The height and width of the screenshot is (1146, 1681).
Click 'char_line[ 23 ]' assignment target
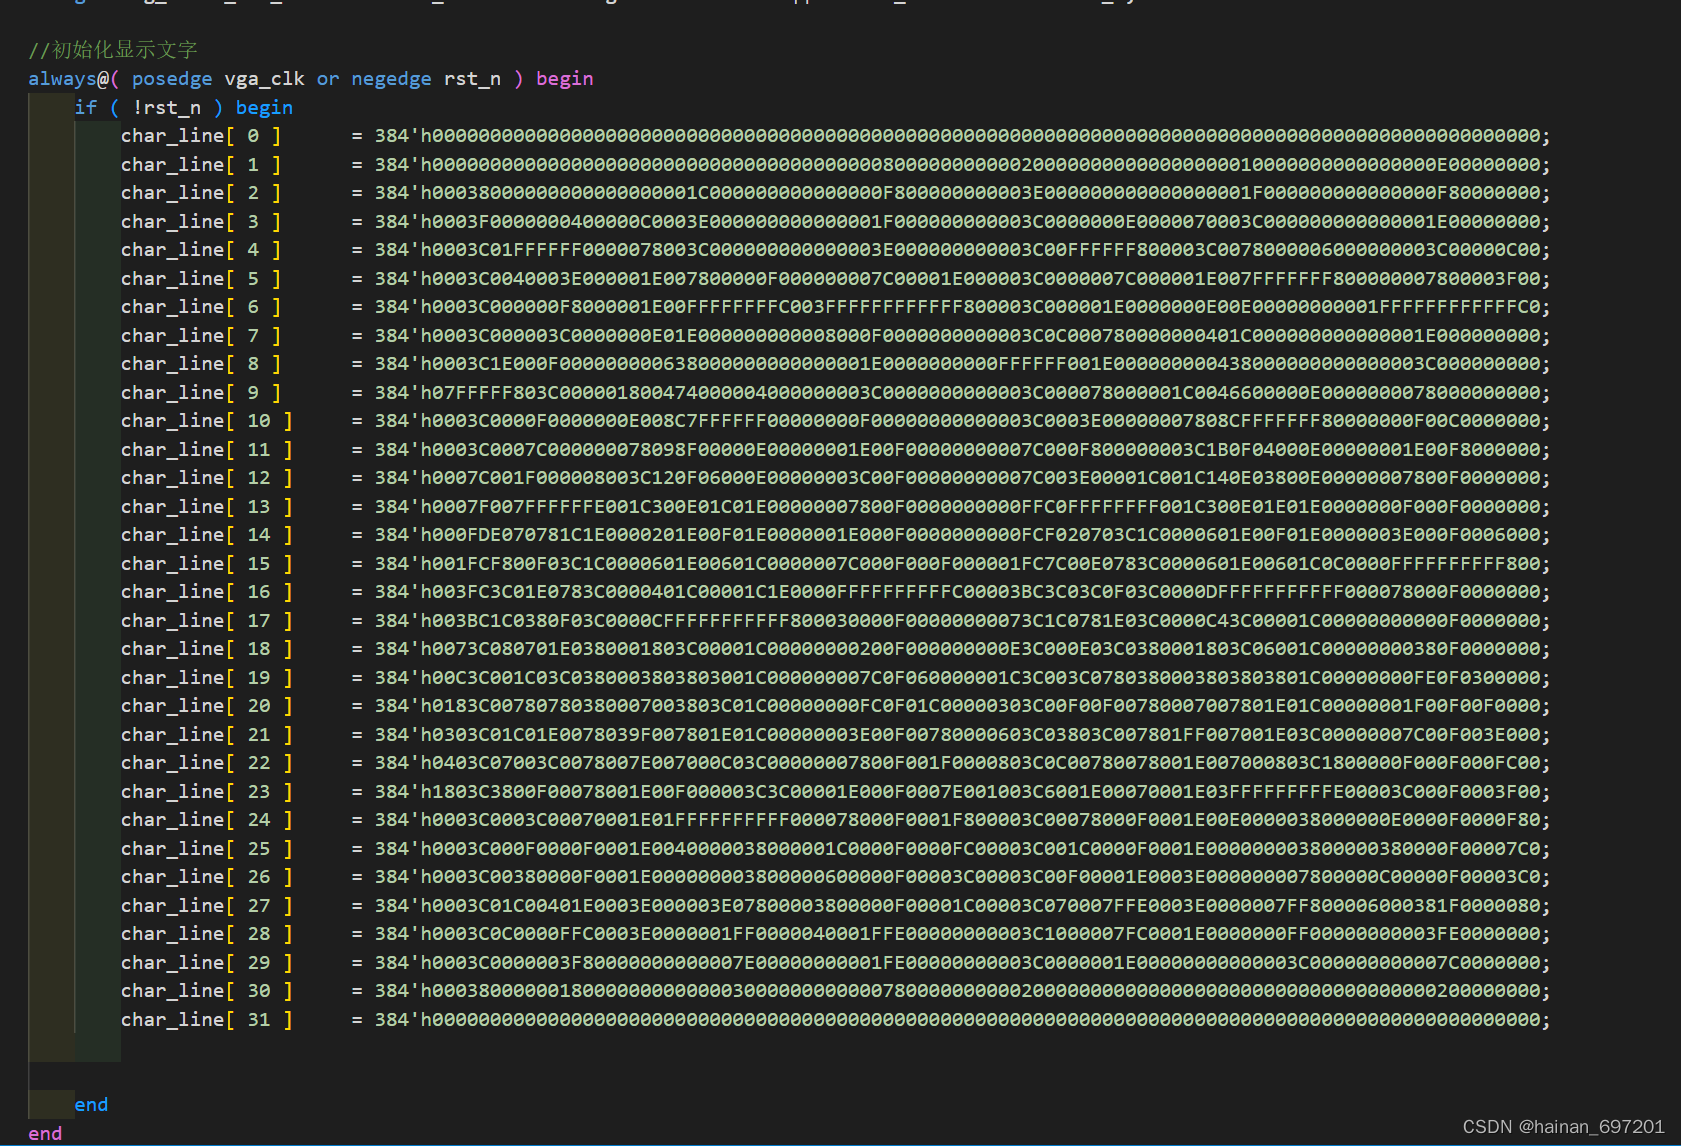(207, 791)
